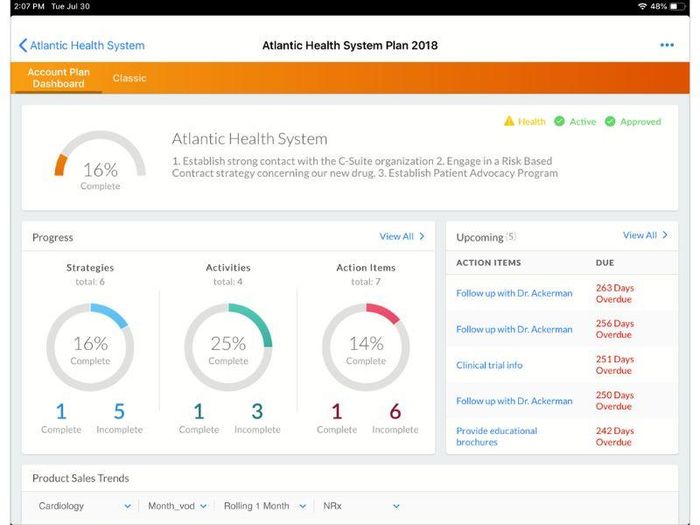The width and height of the screenshot is (700, 525).
Task: Tap Strategies incomplete count 5
Action: (119, 412)
